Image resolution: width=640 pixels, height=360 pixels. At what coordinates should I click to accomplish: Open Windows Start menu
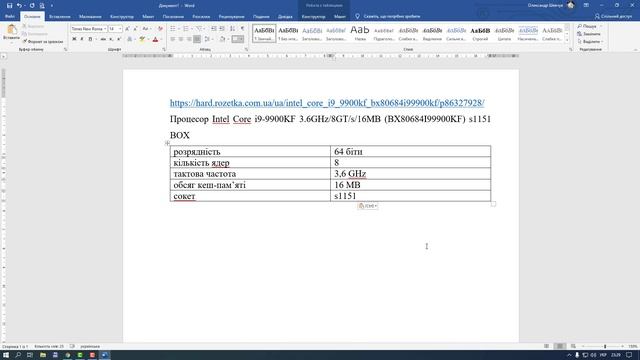tap(6, 355)
